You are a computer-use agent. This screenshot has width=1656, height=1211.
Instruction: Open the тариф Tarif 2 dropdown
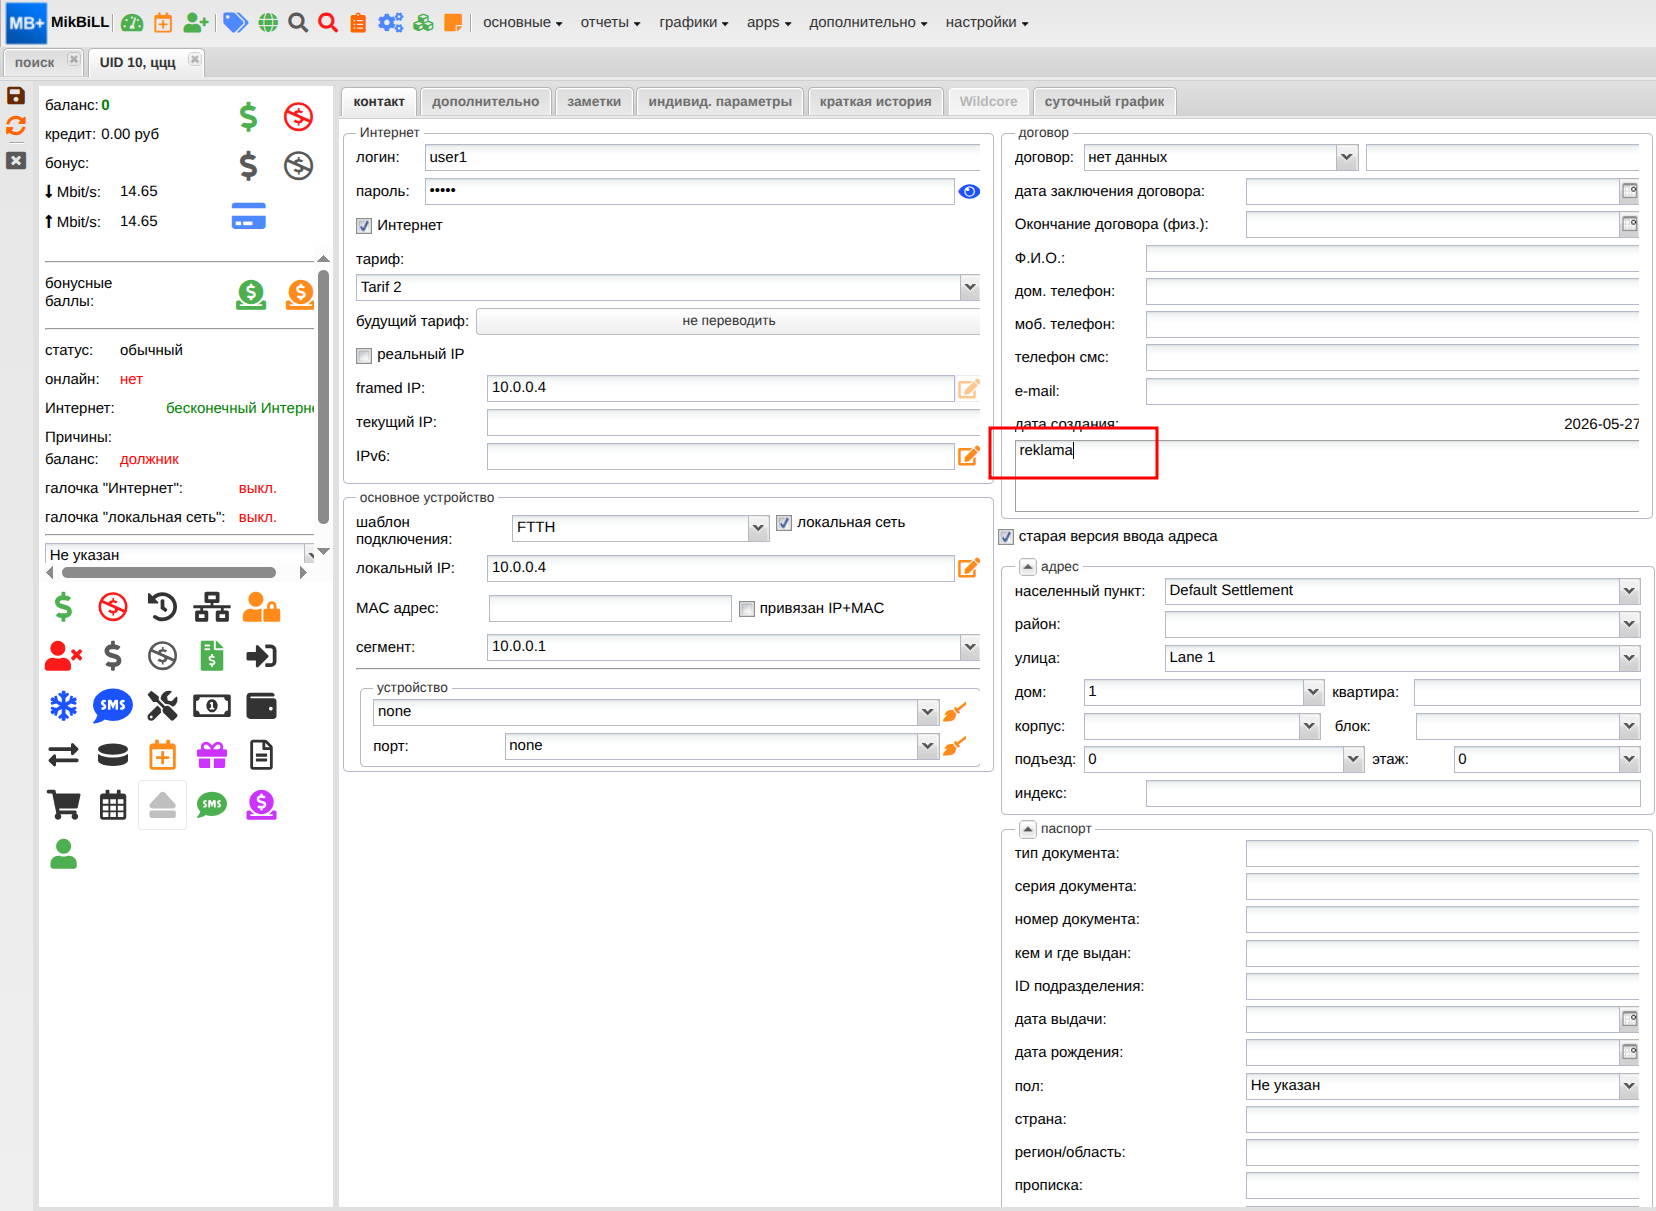(x=969, y=288)
